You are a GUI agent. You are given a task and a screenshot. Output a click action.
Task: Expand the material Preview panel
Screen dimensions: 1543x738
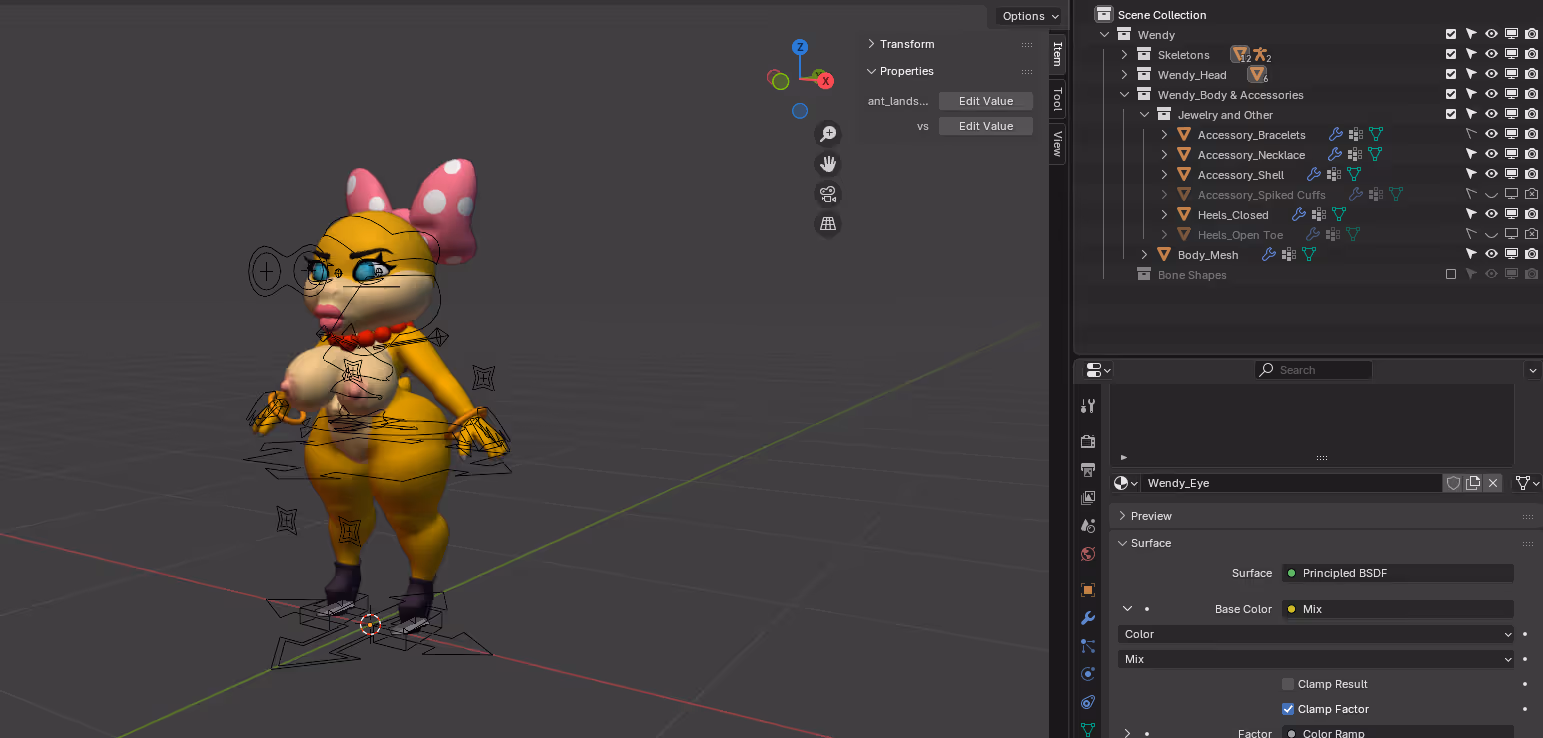click(x=1121, y=516)
